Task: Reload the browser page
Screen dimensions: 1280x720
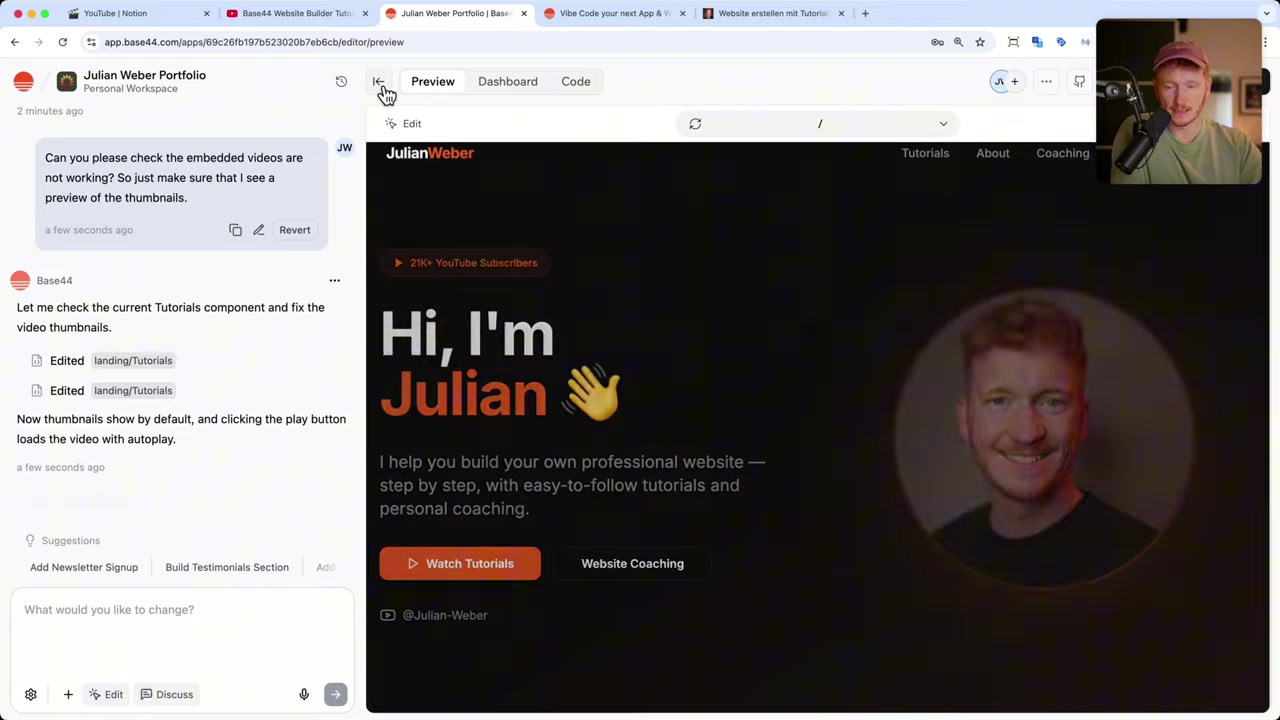Action: pos(62,42)
